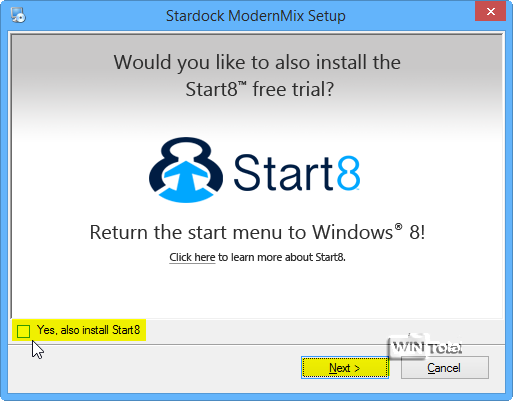
Task: Click the 'to learn more about Start8' text
Action: (282, 257)
